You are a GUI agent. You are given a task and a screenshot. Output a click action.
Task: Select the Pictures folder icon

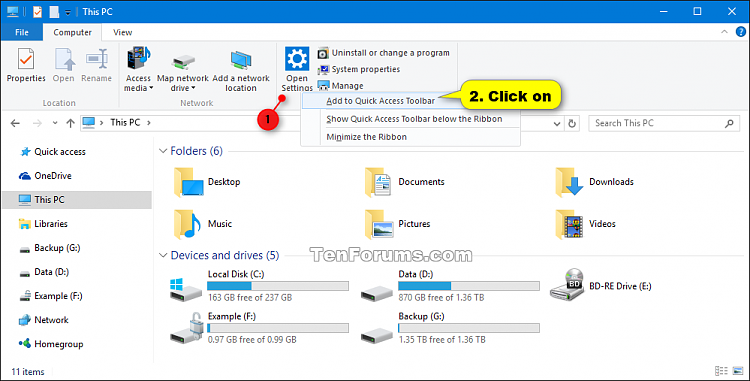click(379, 224)
